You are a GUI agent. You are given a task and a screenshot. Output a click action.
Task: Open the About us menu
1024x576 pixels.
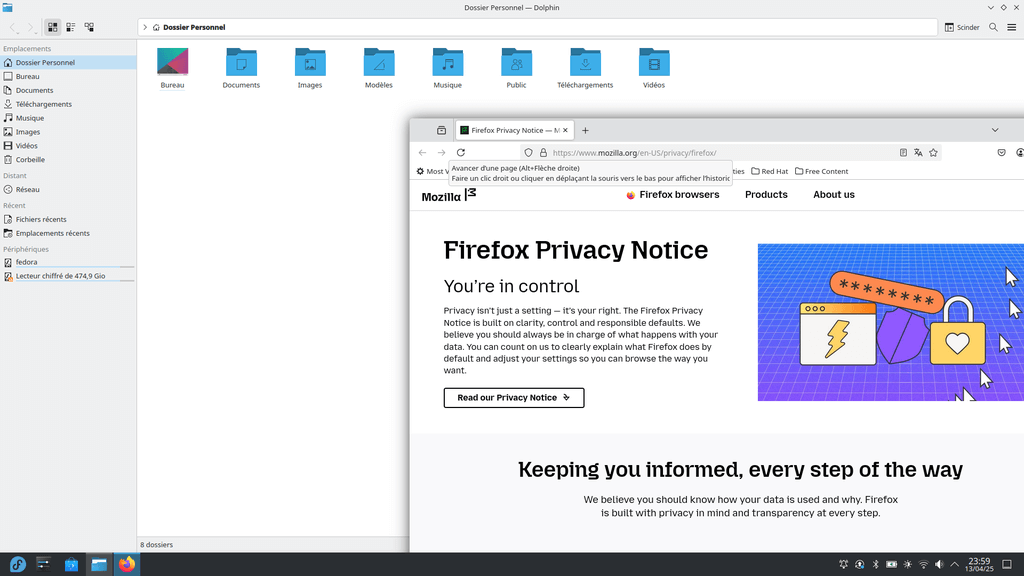click(x=834, y=195)
